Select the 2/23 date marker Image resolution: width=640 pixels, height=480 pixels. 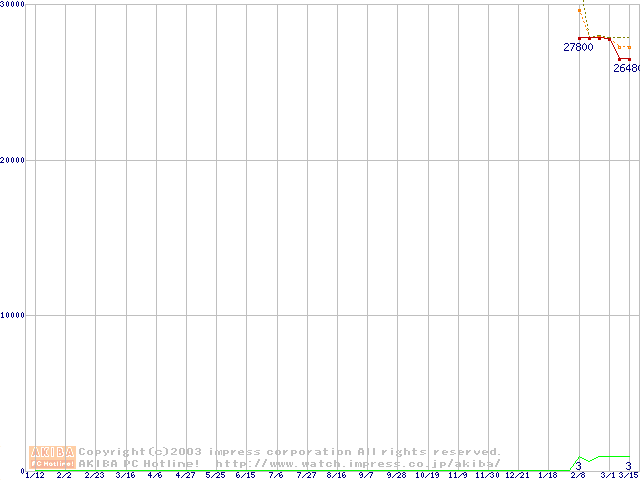point(95,476)
